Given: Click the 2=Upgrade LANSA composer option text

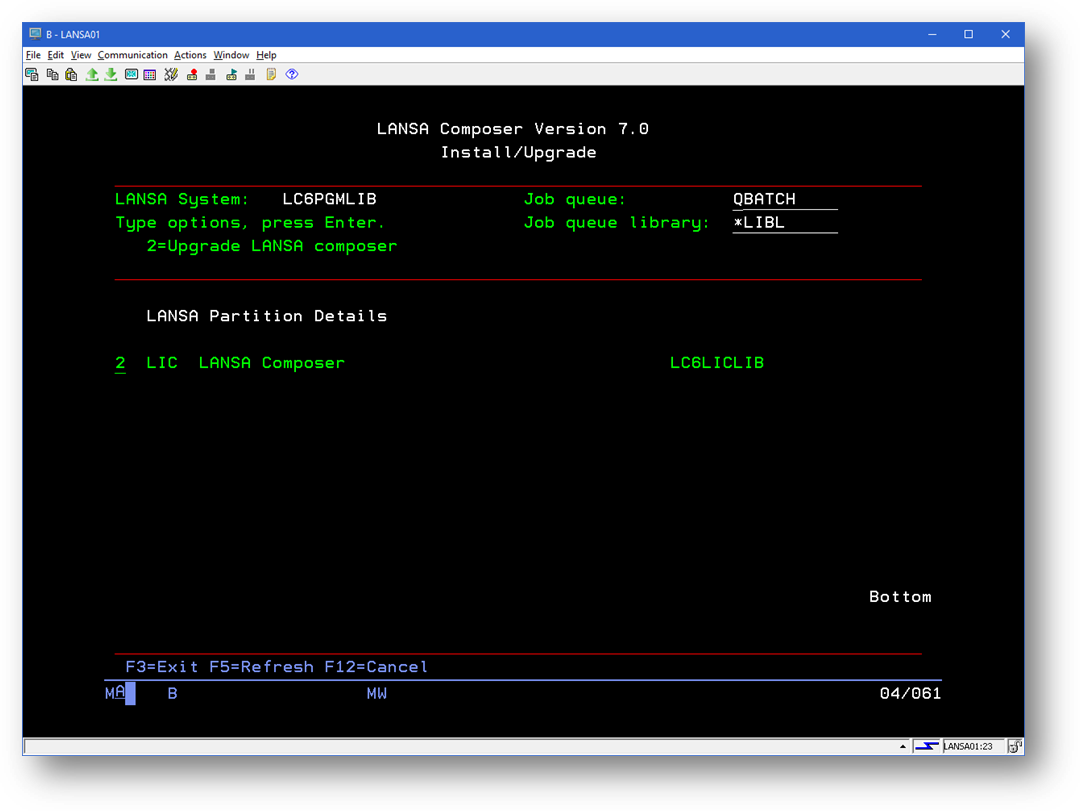Looking at the screenshot, I should click(x=272, y=246).
